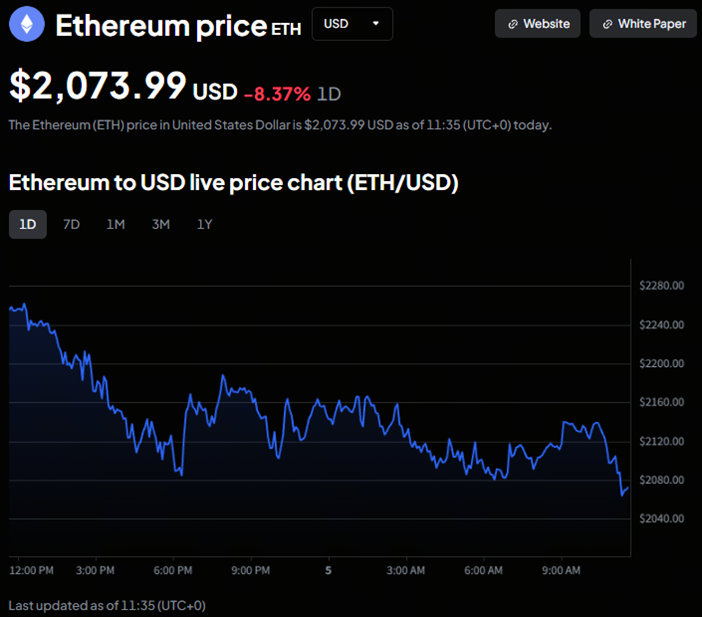Click the ETH ticker symbol label
The width and height of the screenshot is (702, 617).
coord(286,29)
